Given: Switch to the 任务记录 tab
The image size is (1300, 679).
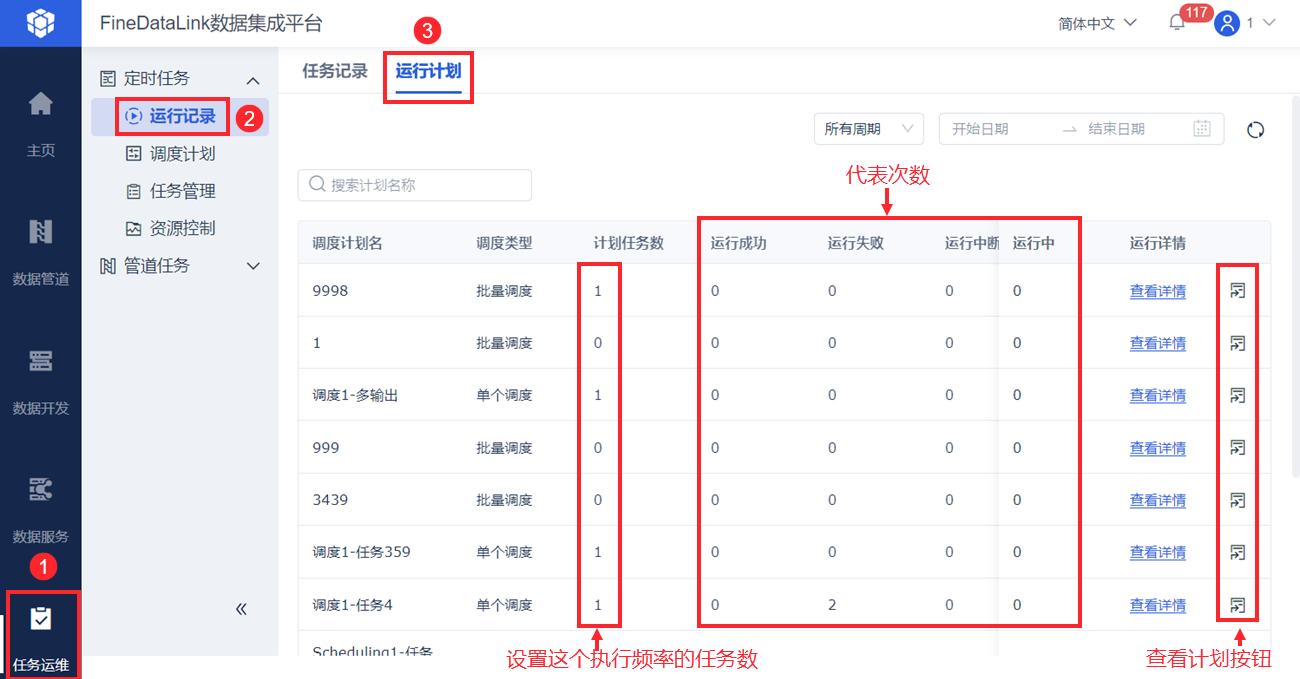Looking at the screenshot, I should [335, 71].
